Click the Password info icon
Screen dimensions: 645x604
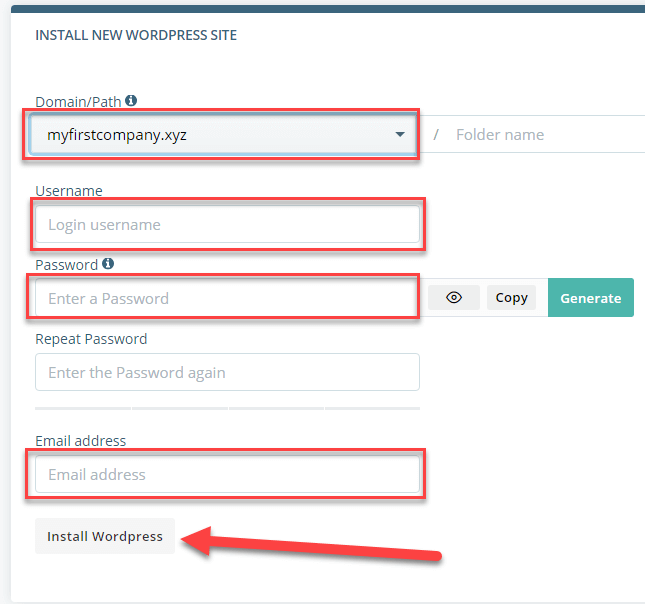[108, 263]
